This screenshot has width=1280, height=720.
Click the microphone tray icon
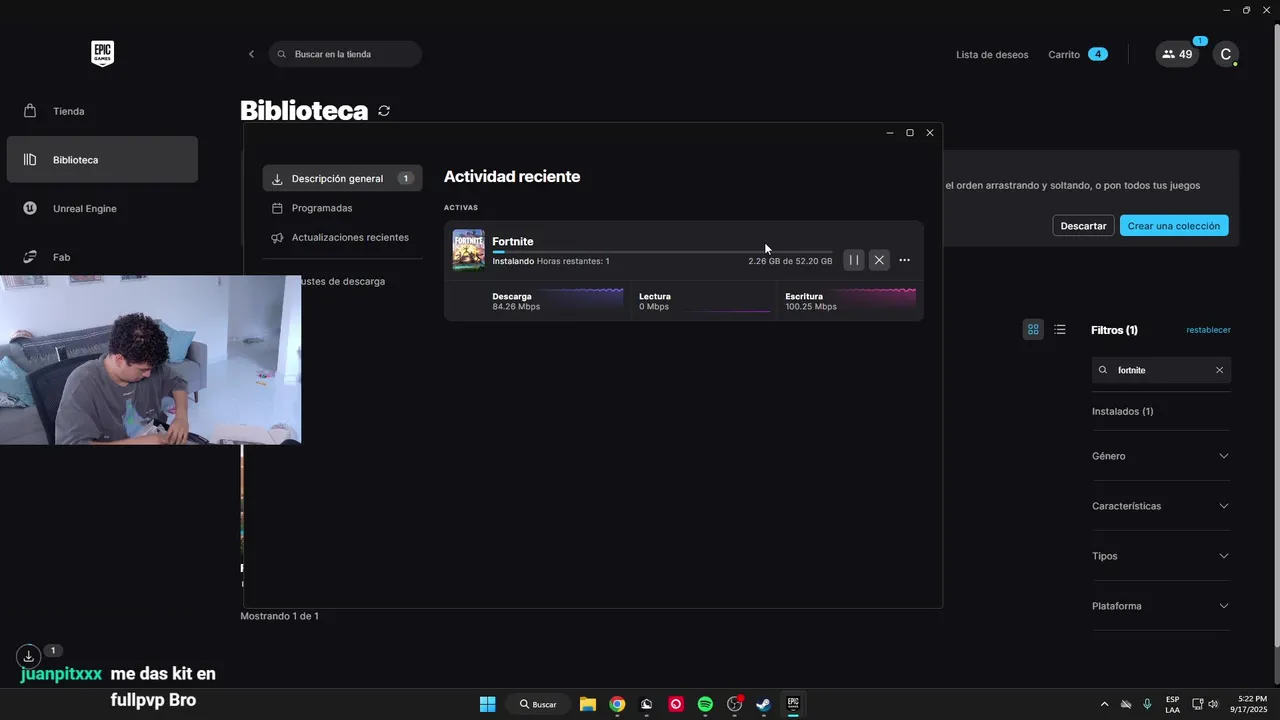[1147, 704]
